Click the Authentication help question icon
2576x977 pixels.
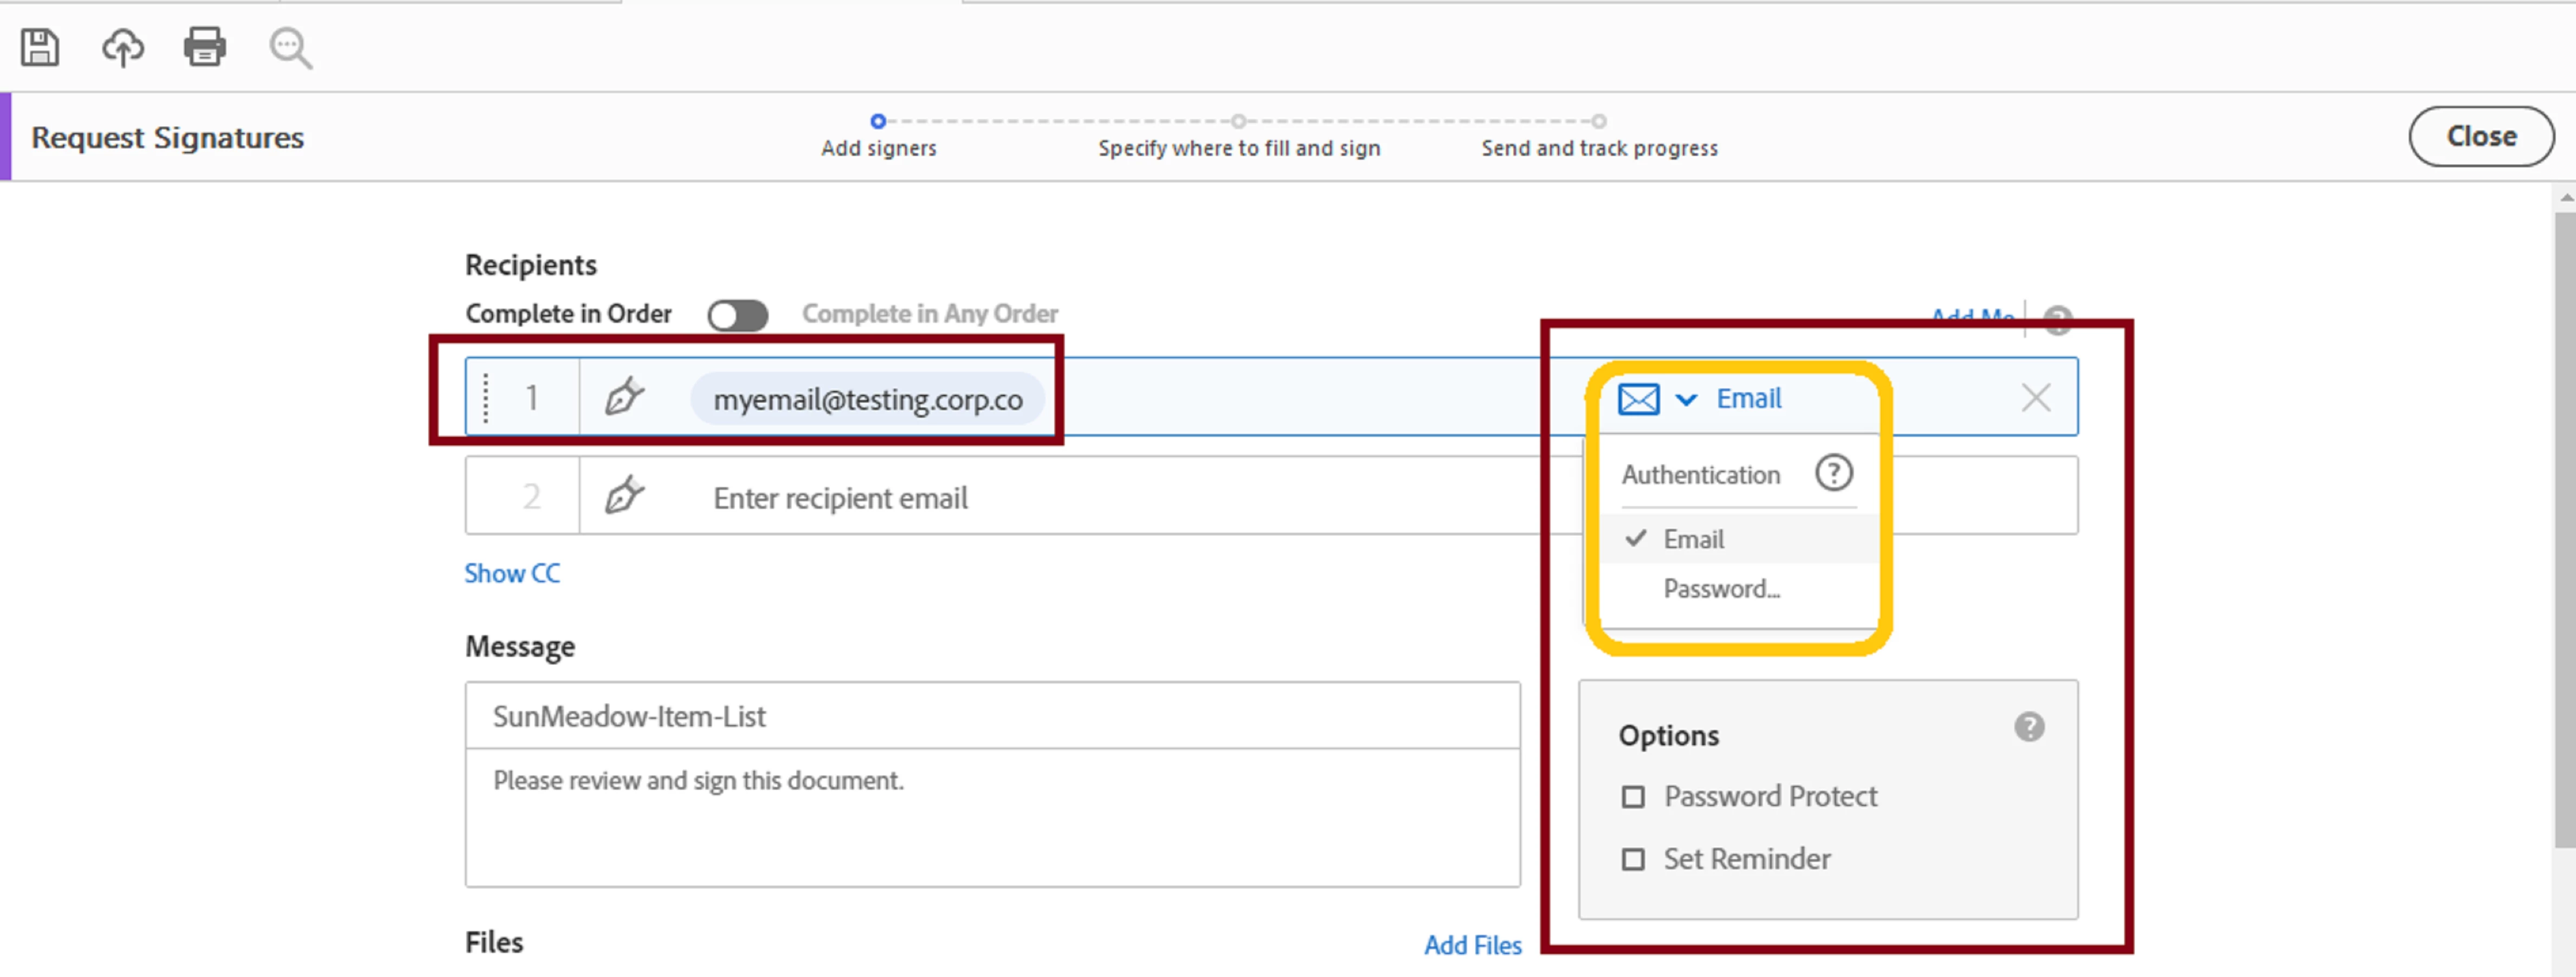pyautogui.click(x=1833, y=473)
